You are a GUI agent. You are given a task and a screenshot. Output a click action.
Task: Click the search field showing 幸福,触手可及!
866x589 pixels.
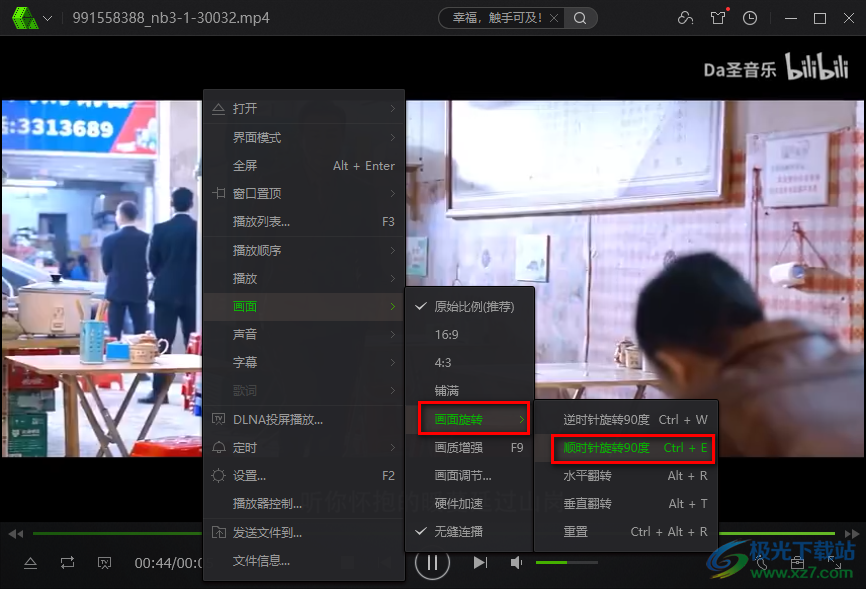pos(497,18)
